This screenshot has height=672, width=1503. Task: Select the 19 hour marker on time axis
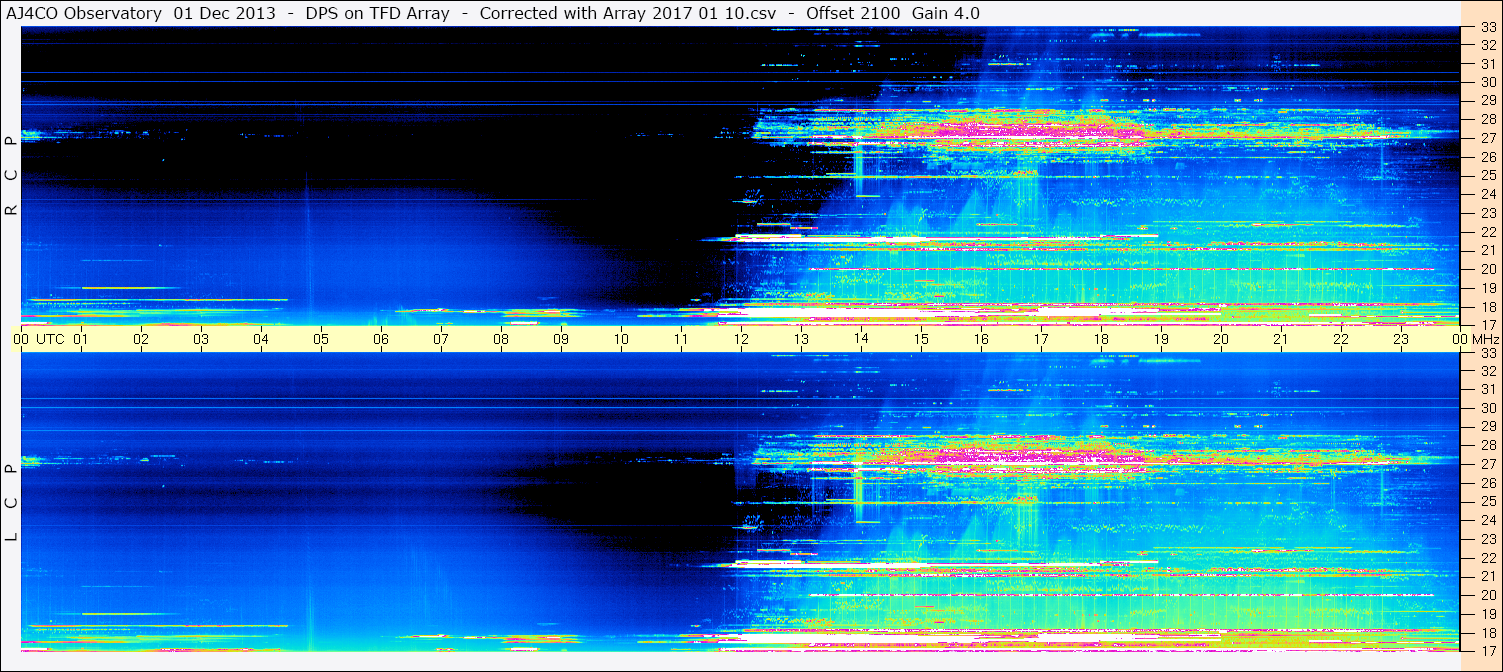(x=1161, y=339)
